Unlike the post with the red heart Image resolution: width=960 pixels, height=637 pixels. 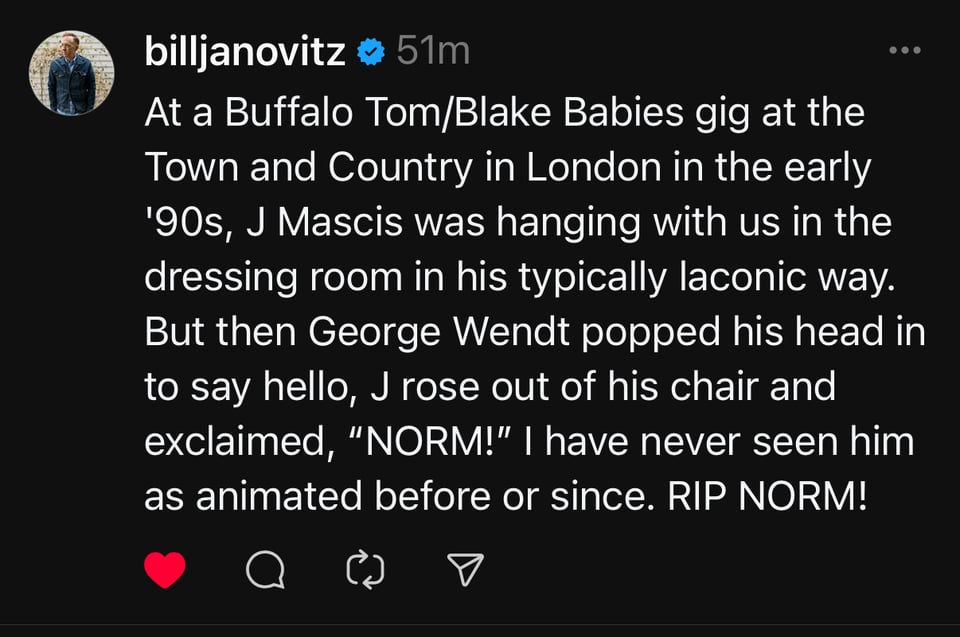165,570
